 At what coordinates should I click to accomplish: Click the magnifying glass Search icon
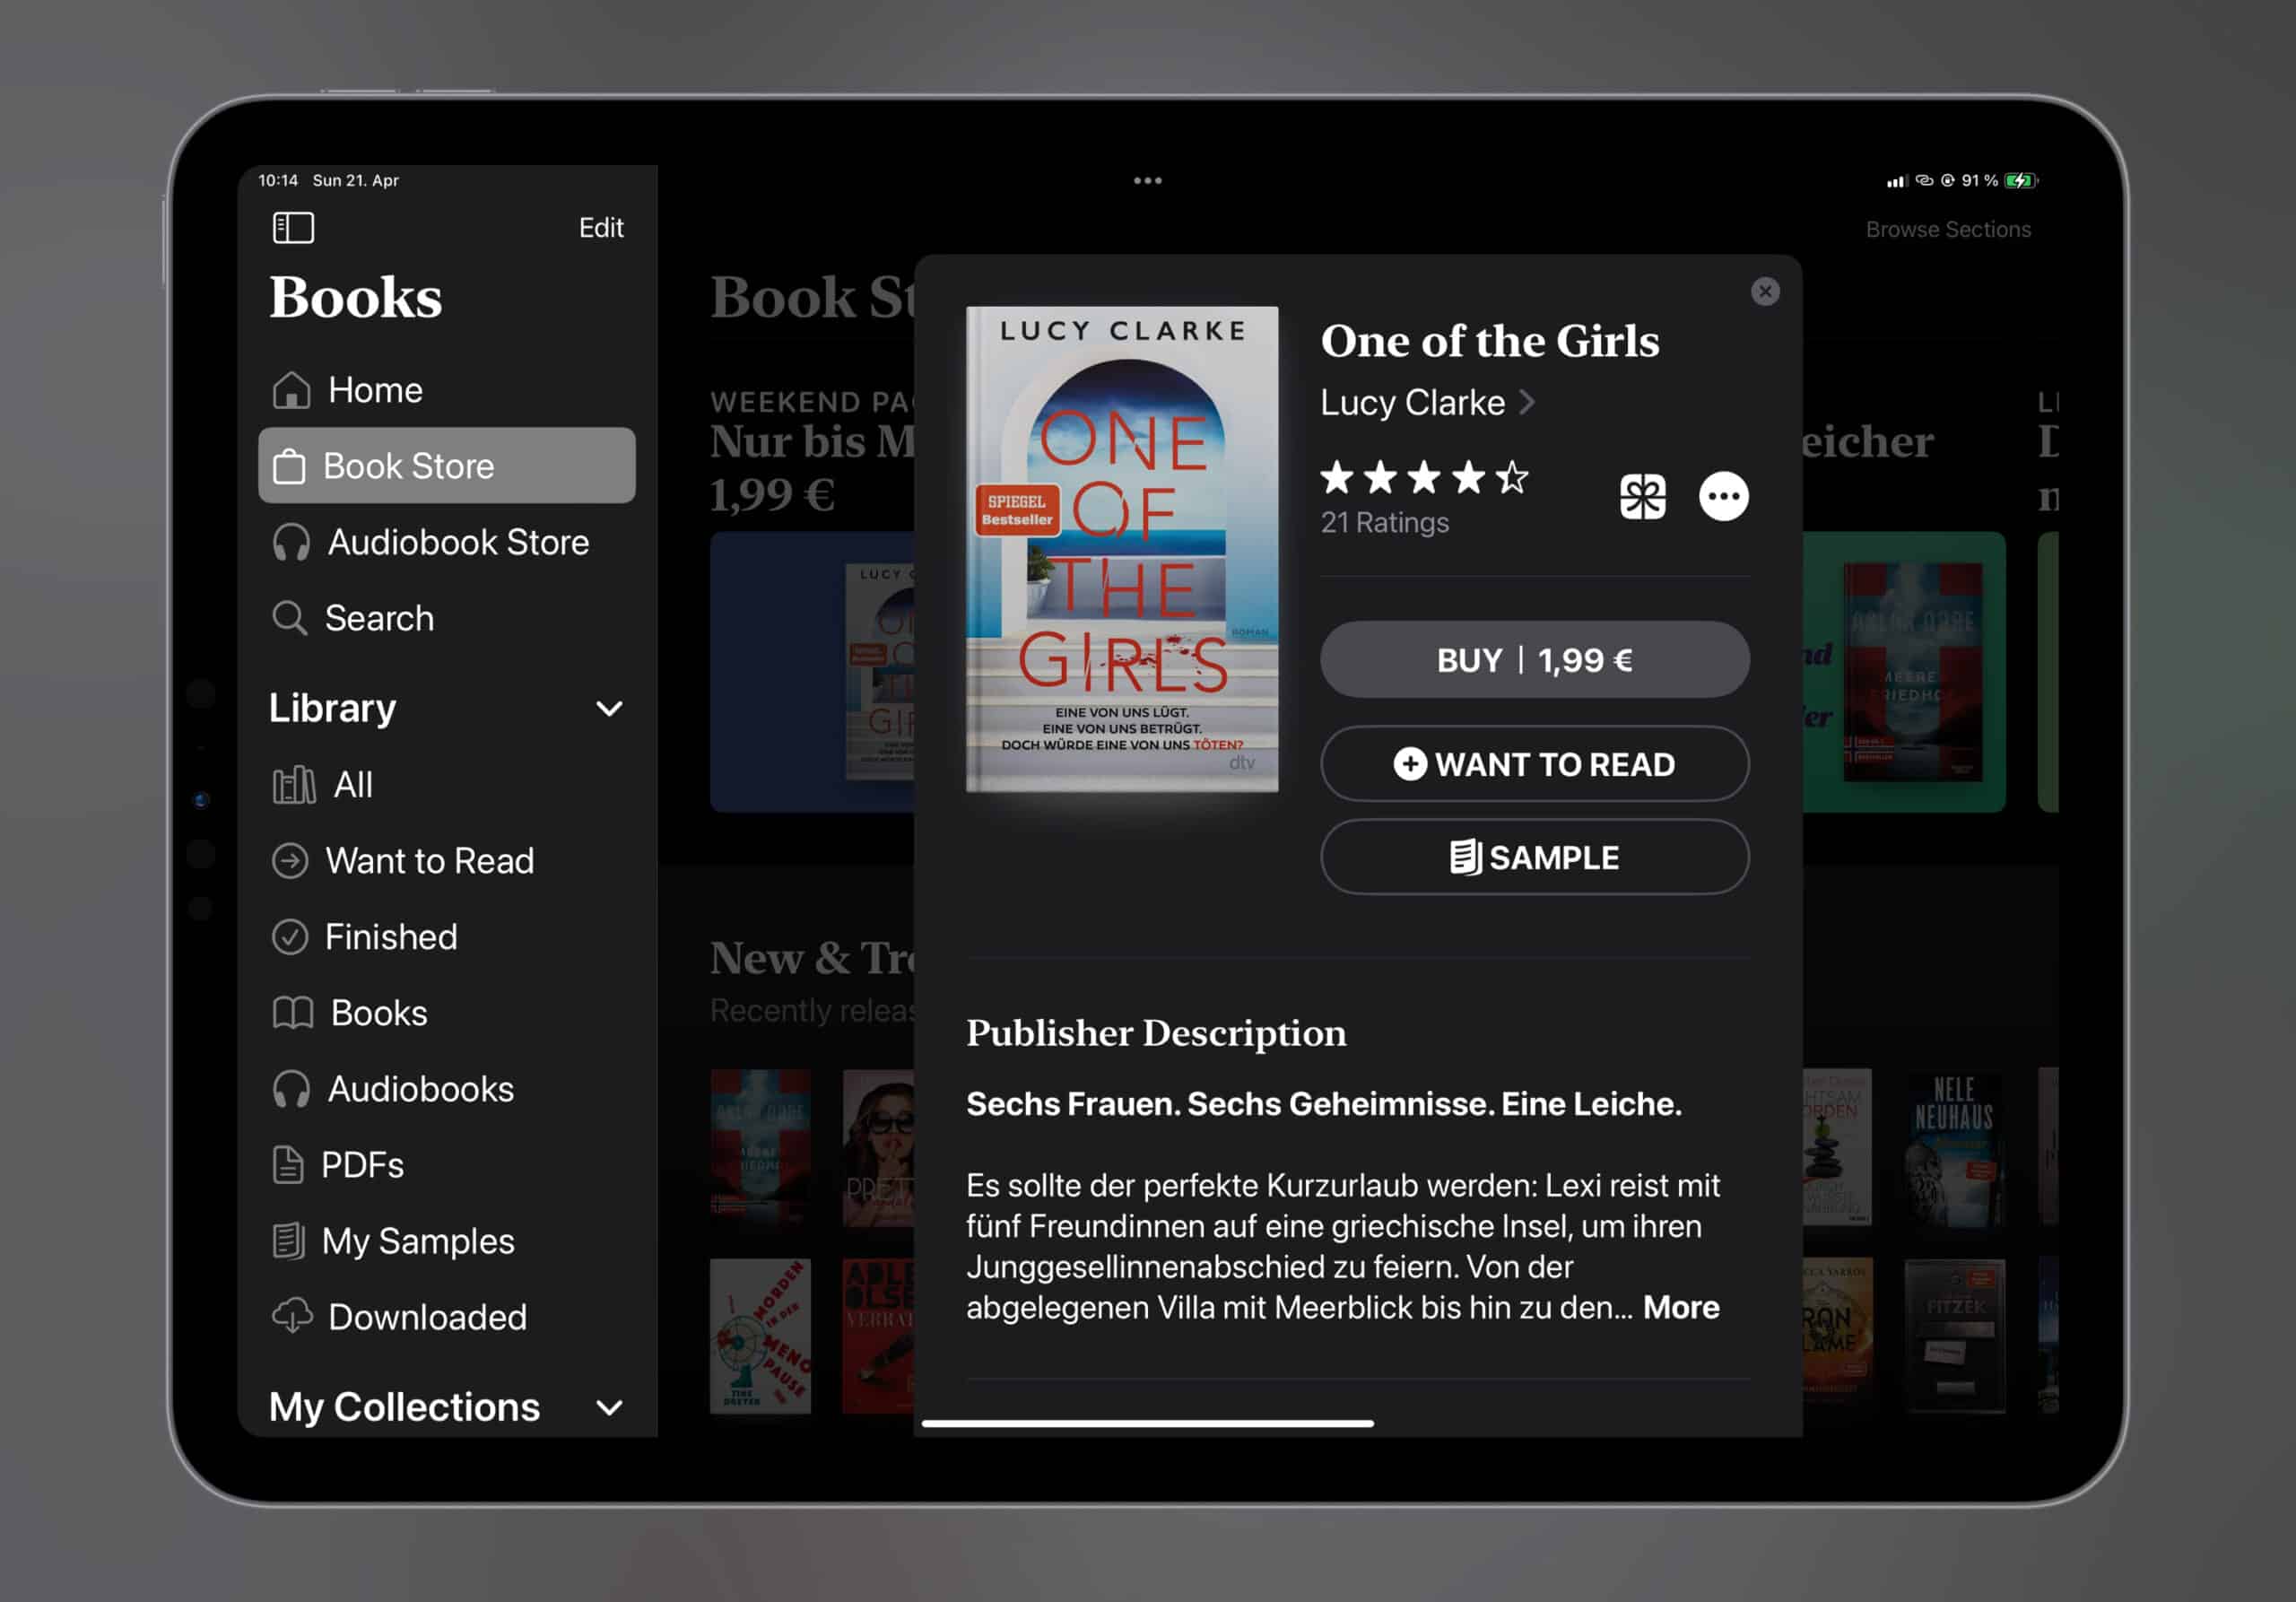coord(290,618)
